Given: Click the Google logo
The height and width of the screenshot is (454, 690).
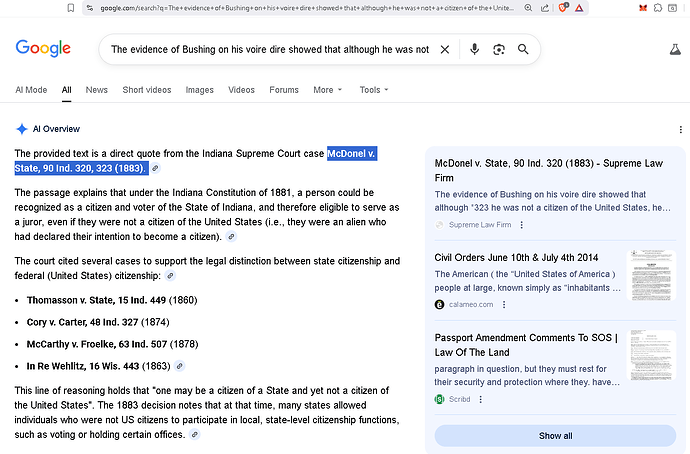Looking at the screenshot, I should (x=43, y=49).
